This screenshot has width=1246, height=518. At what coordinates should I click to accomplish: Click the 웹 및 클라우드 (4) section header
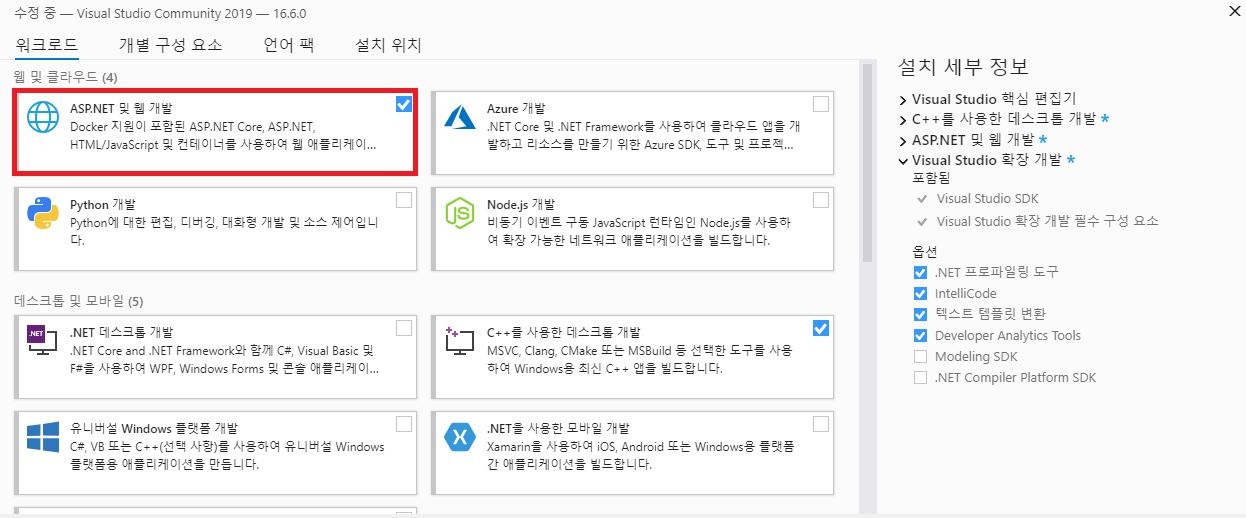tap(66, 77)
